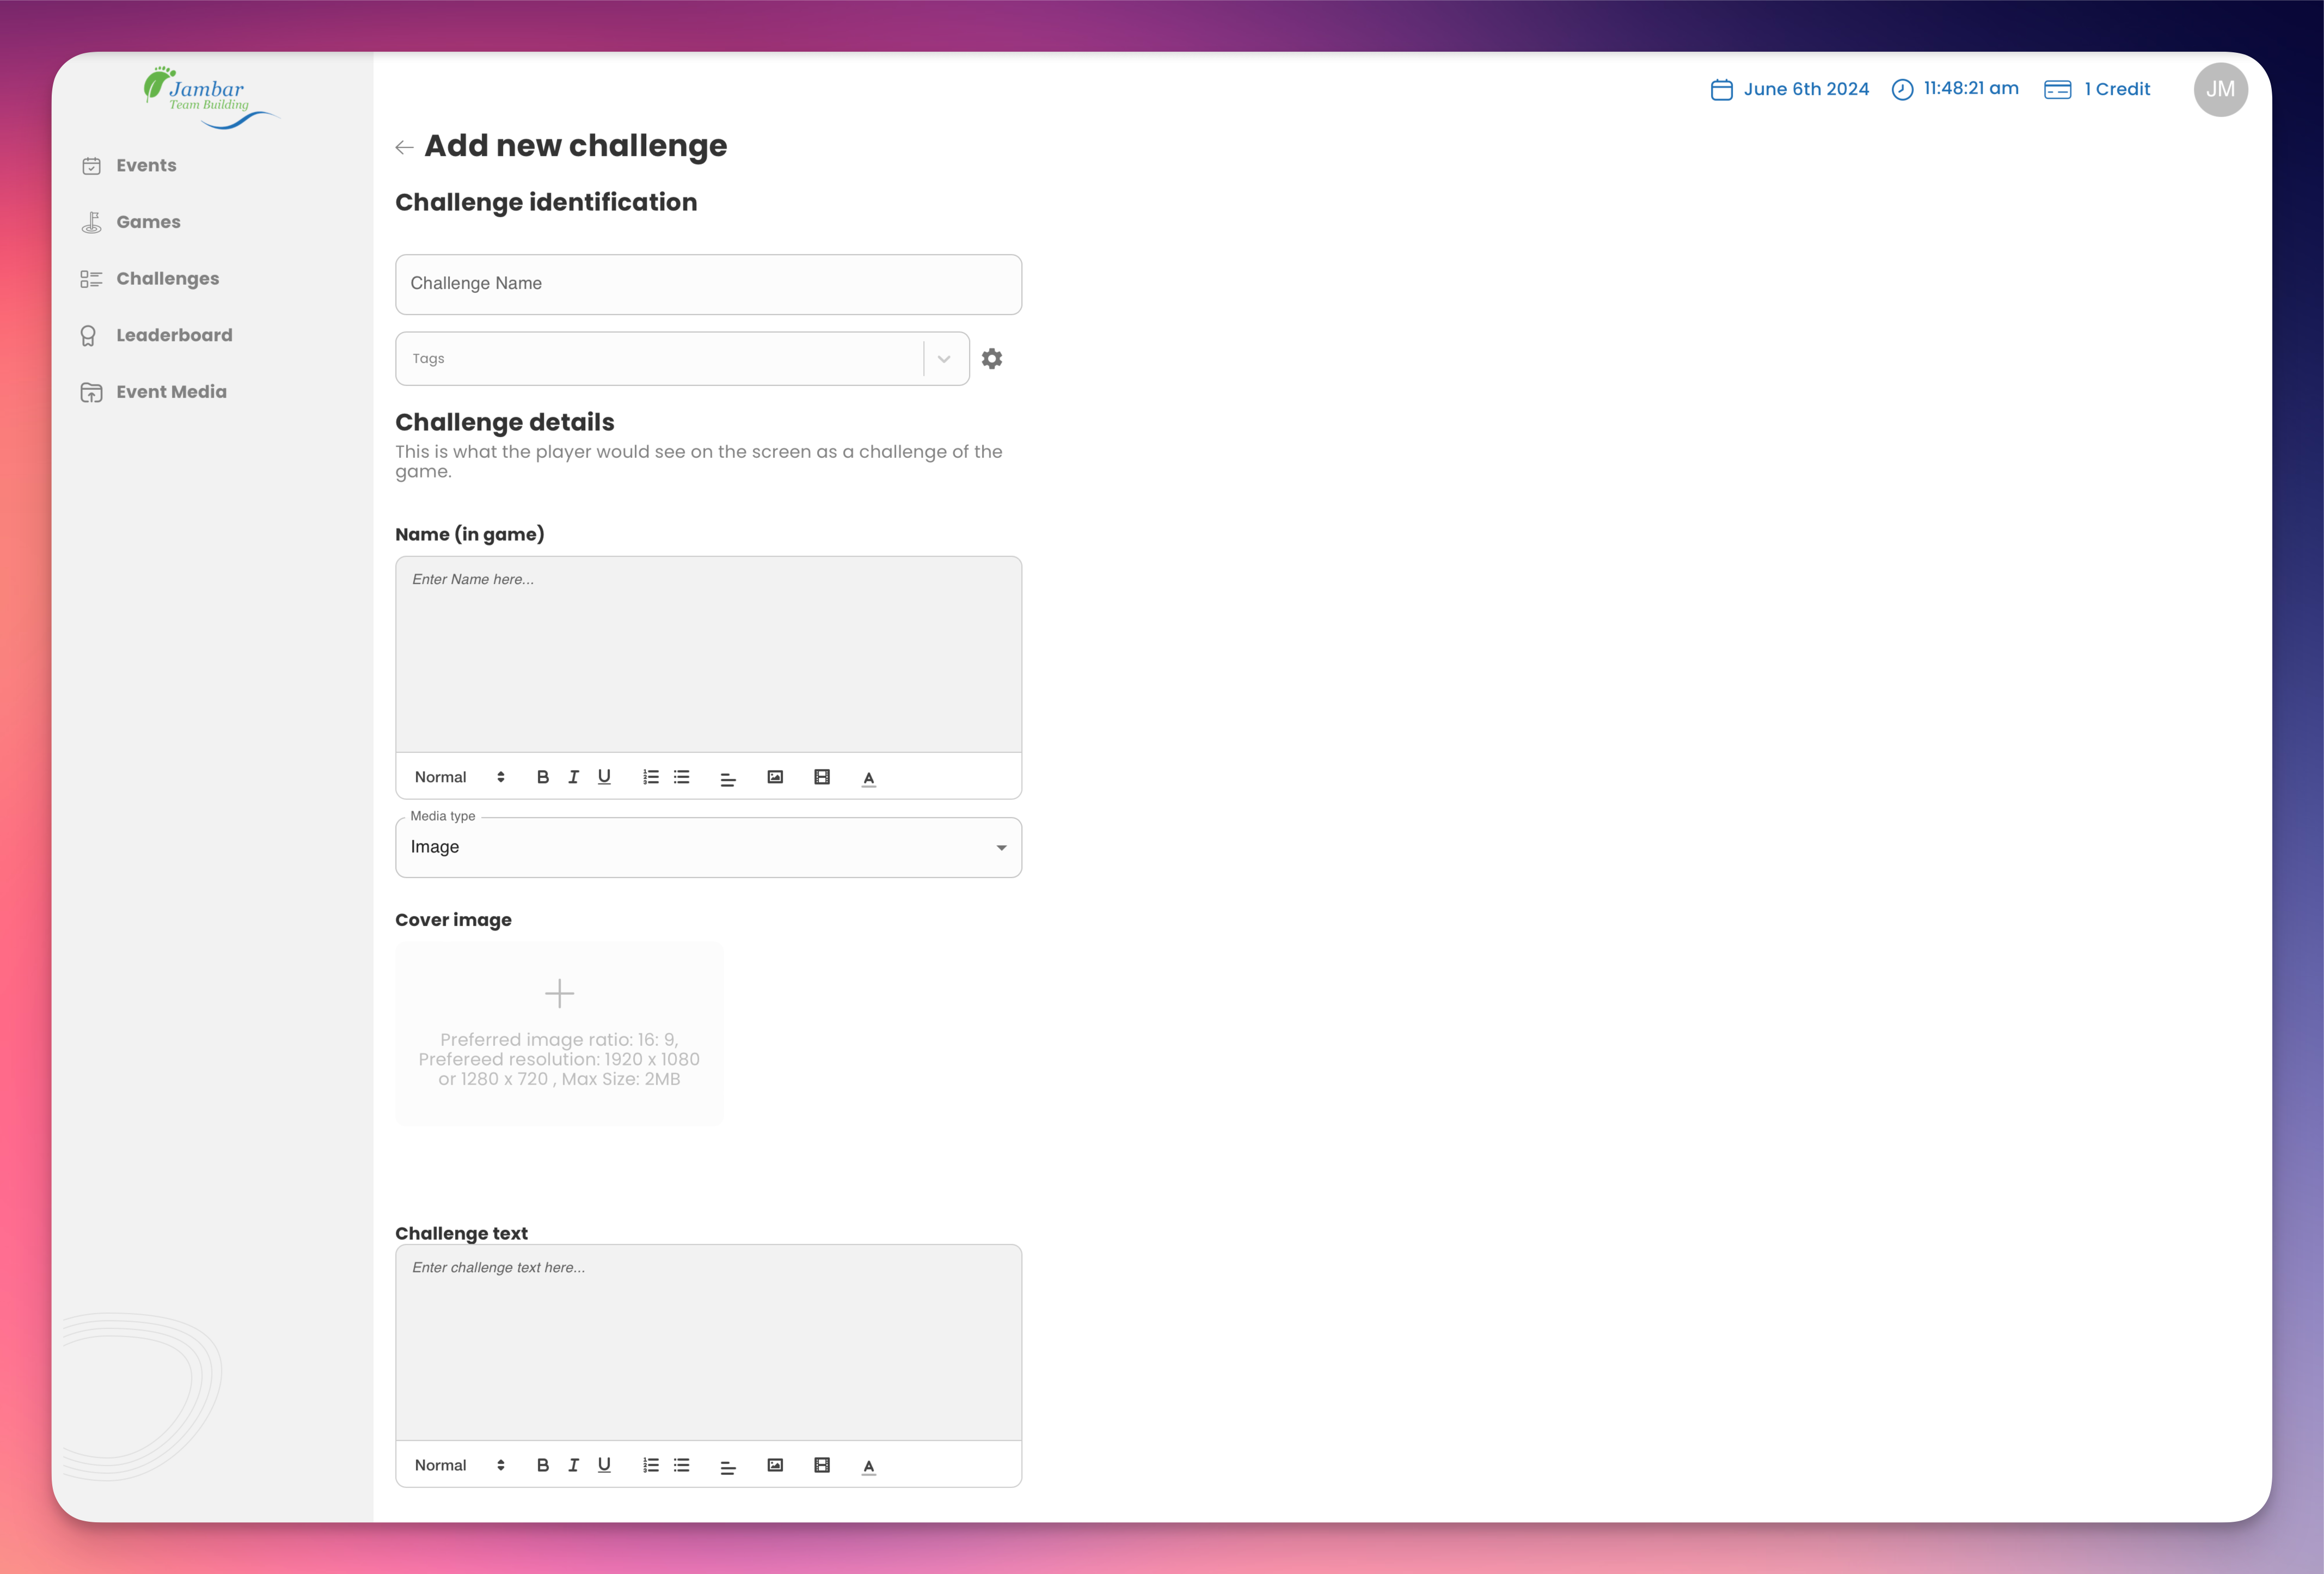Open text color picker in Name editor

tap(868, 778)
